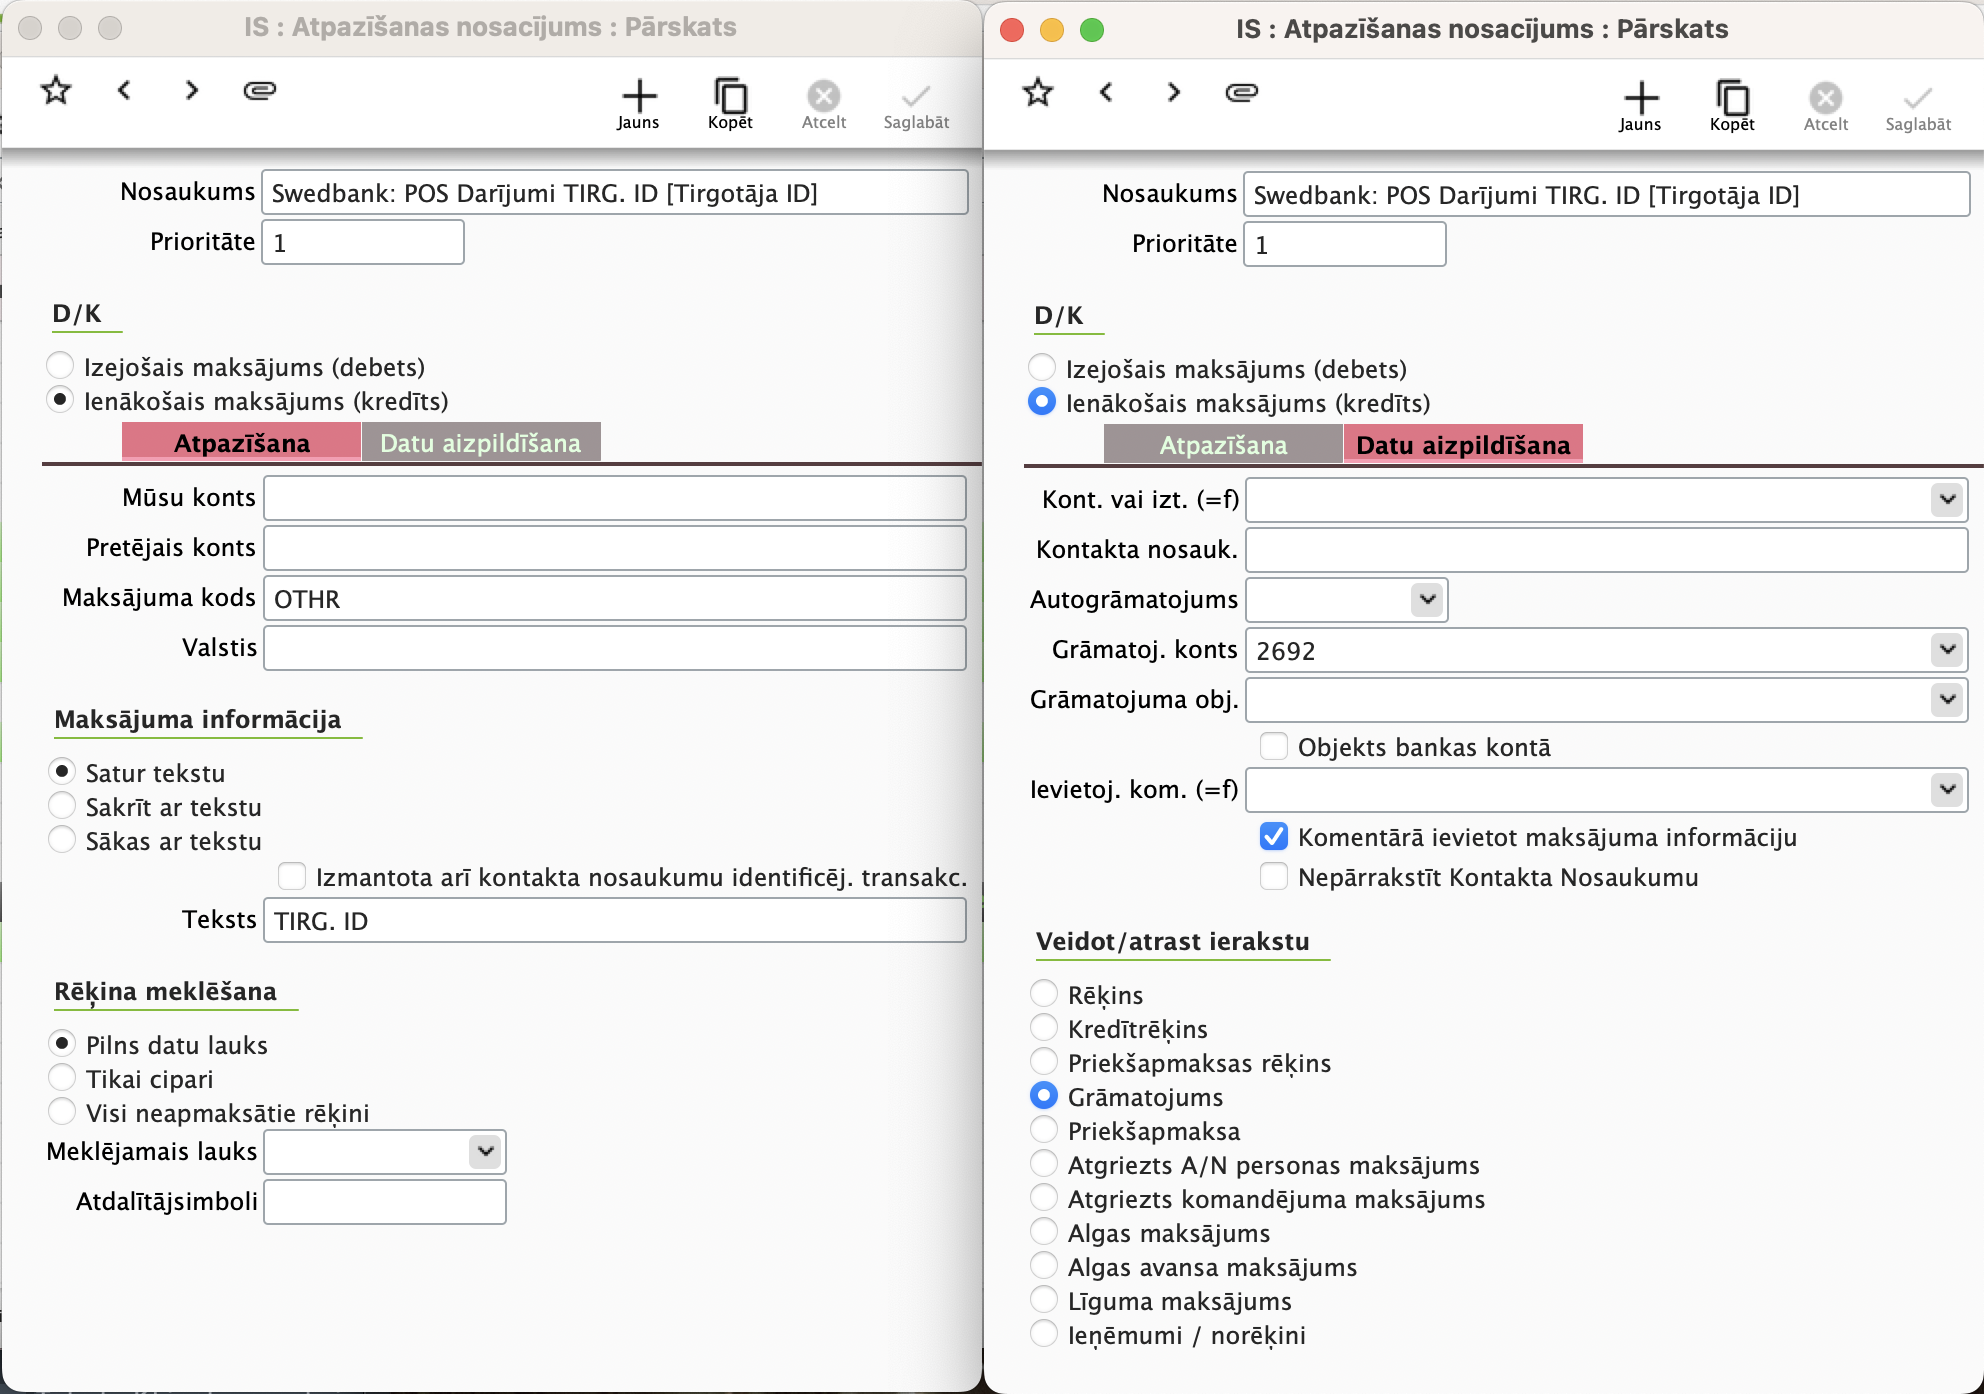This screenshot has height=1394, width=1984.
Task: Select Ieņēmumi / norēķini record type
Action: coord(1044,1334)
